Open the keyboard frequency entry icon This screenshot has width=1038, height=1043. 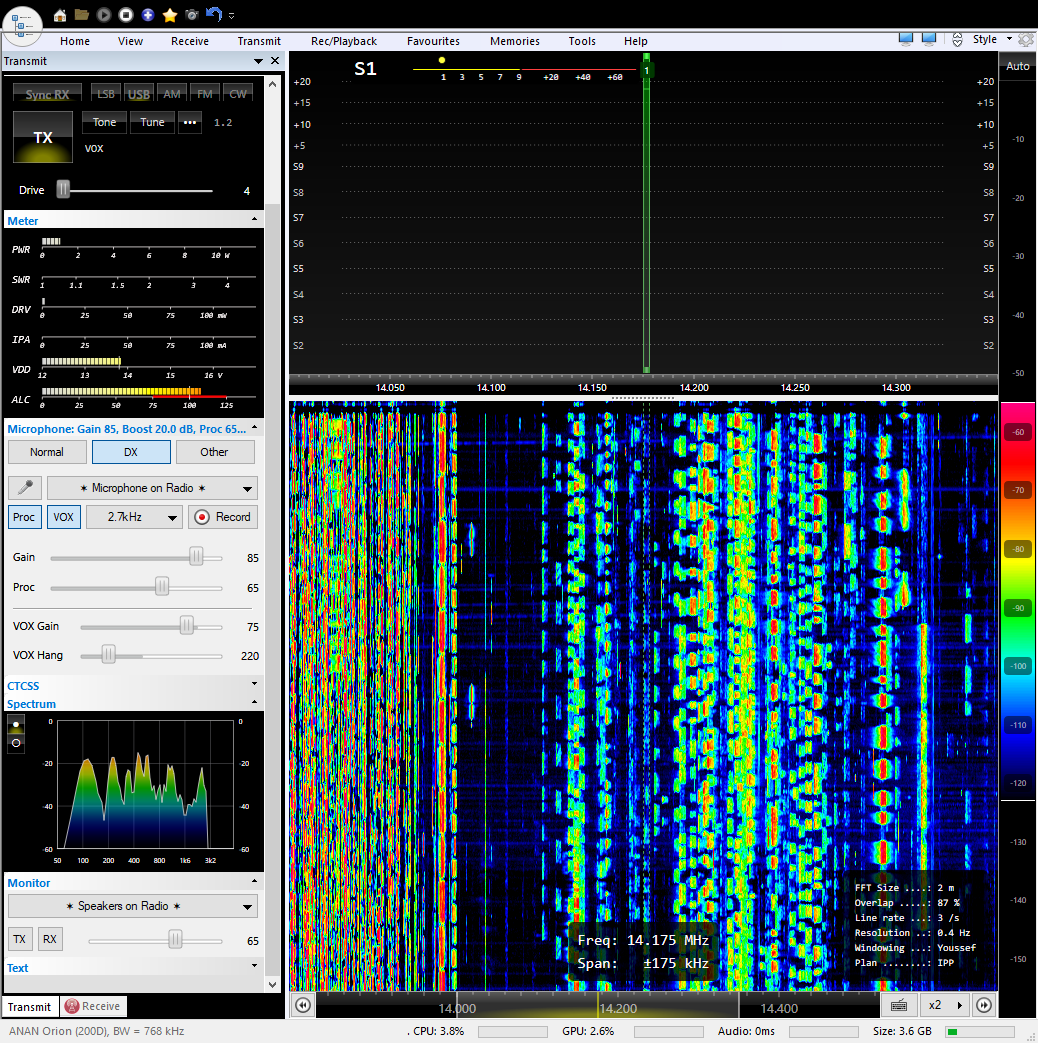pos(899,1005)
